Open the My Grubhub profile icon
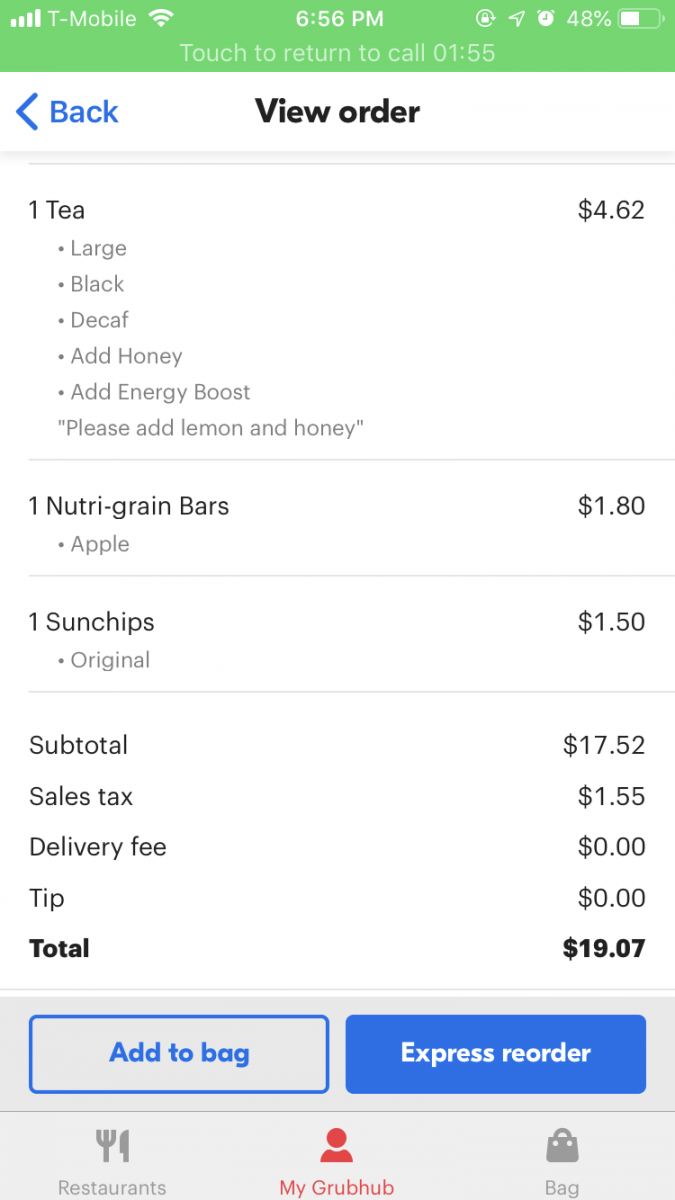The width and height of the screenshot is (675, 1200). (x=336, y=1146)
